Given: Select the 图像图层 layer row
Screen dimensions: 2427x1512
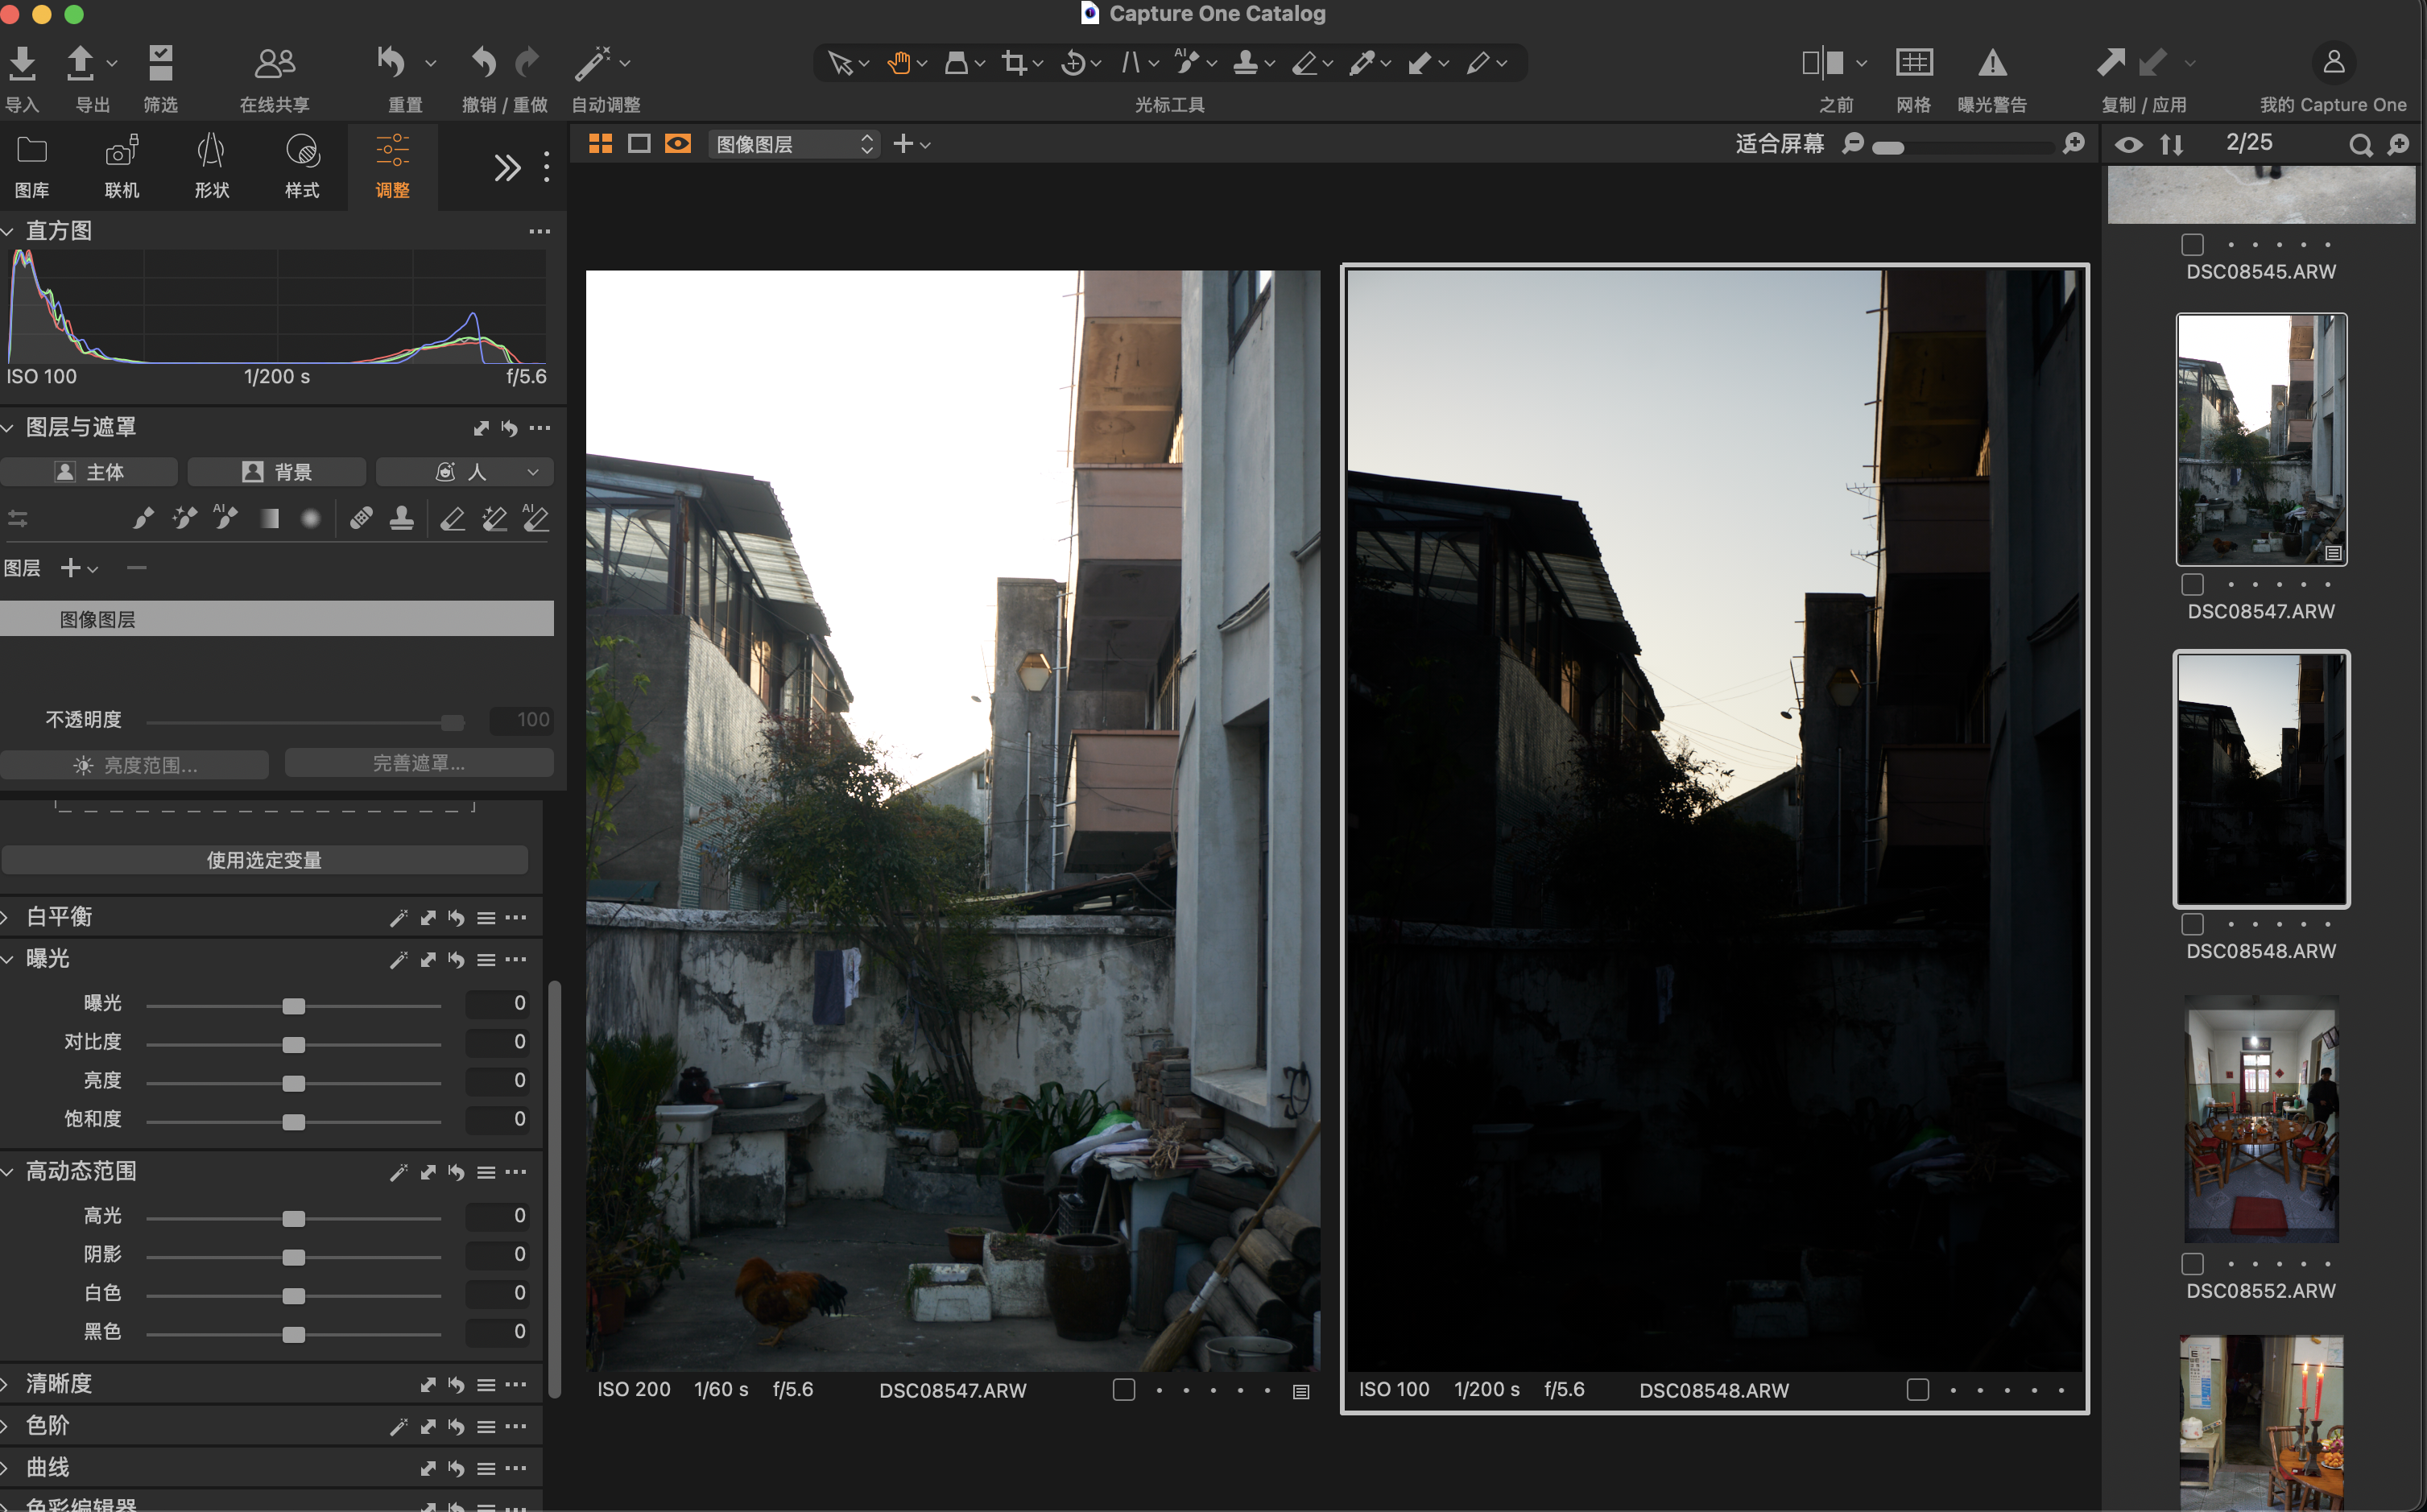Looking at the screenshot, I should [x=277, y=619].
